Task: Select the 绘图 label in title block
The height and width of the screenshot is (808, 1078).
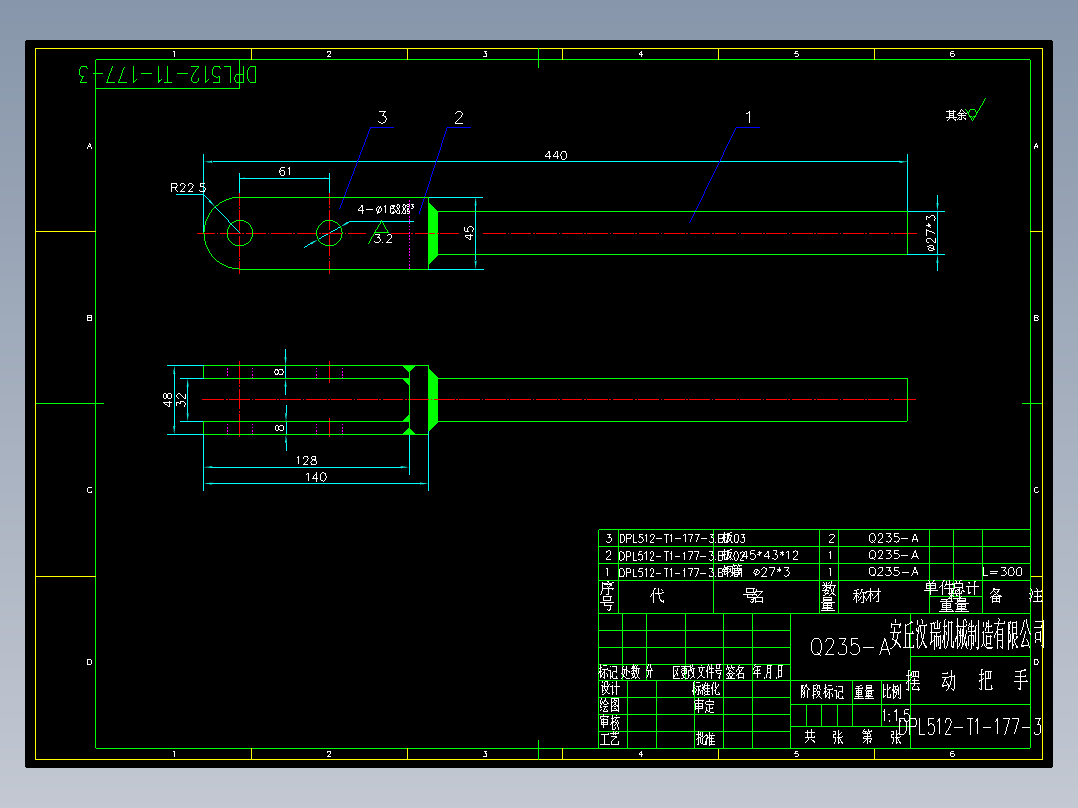Action: 610,706
